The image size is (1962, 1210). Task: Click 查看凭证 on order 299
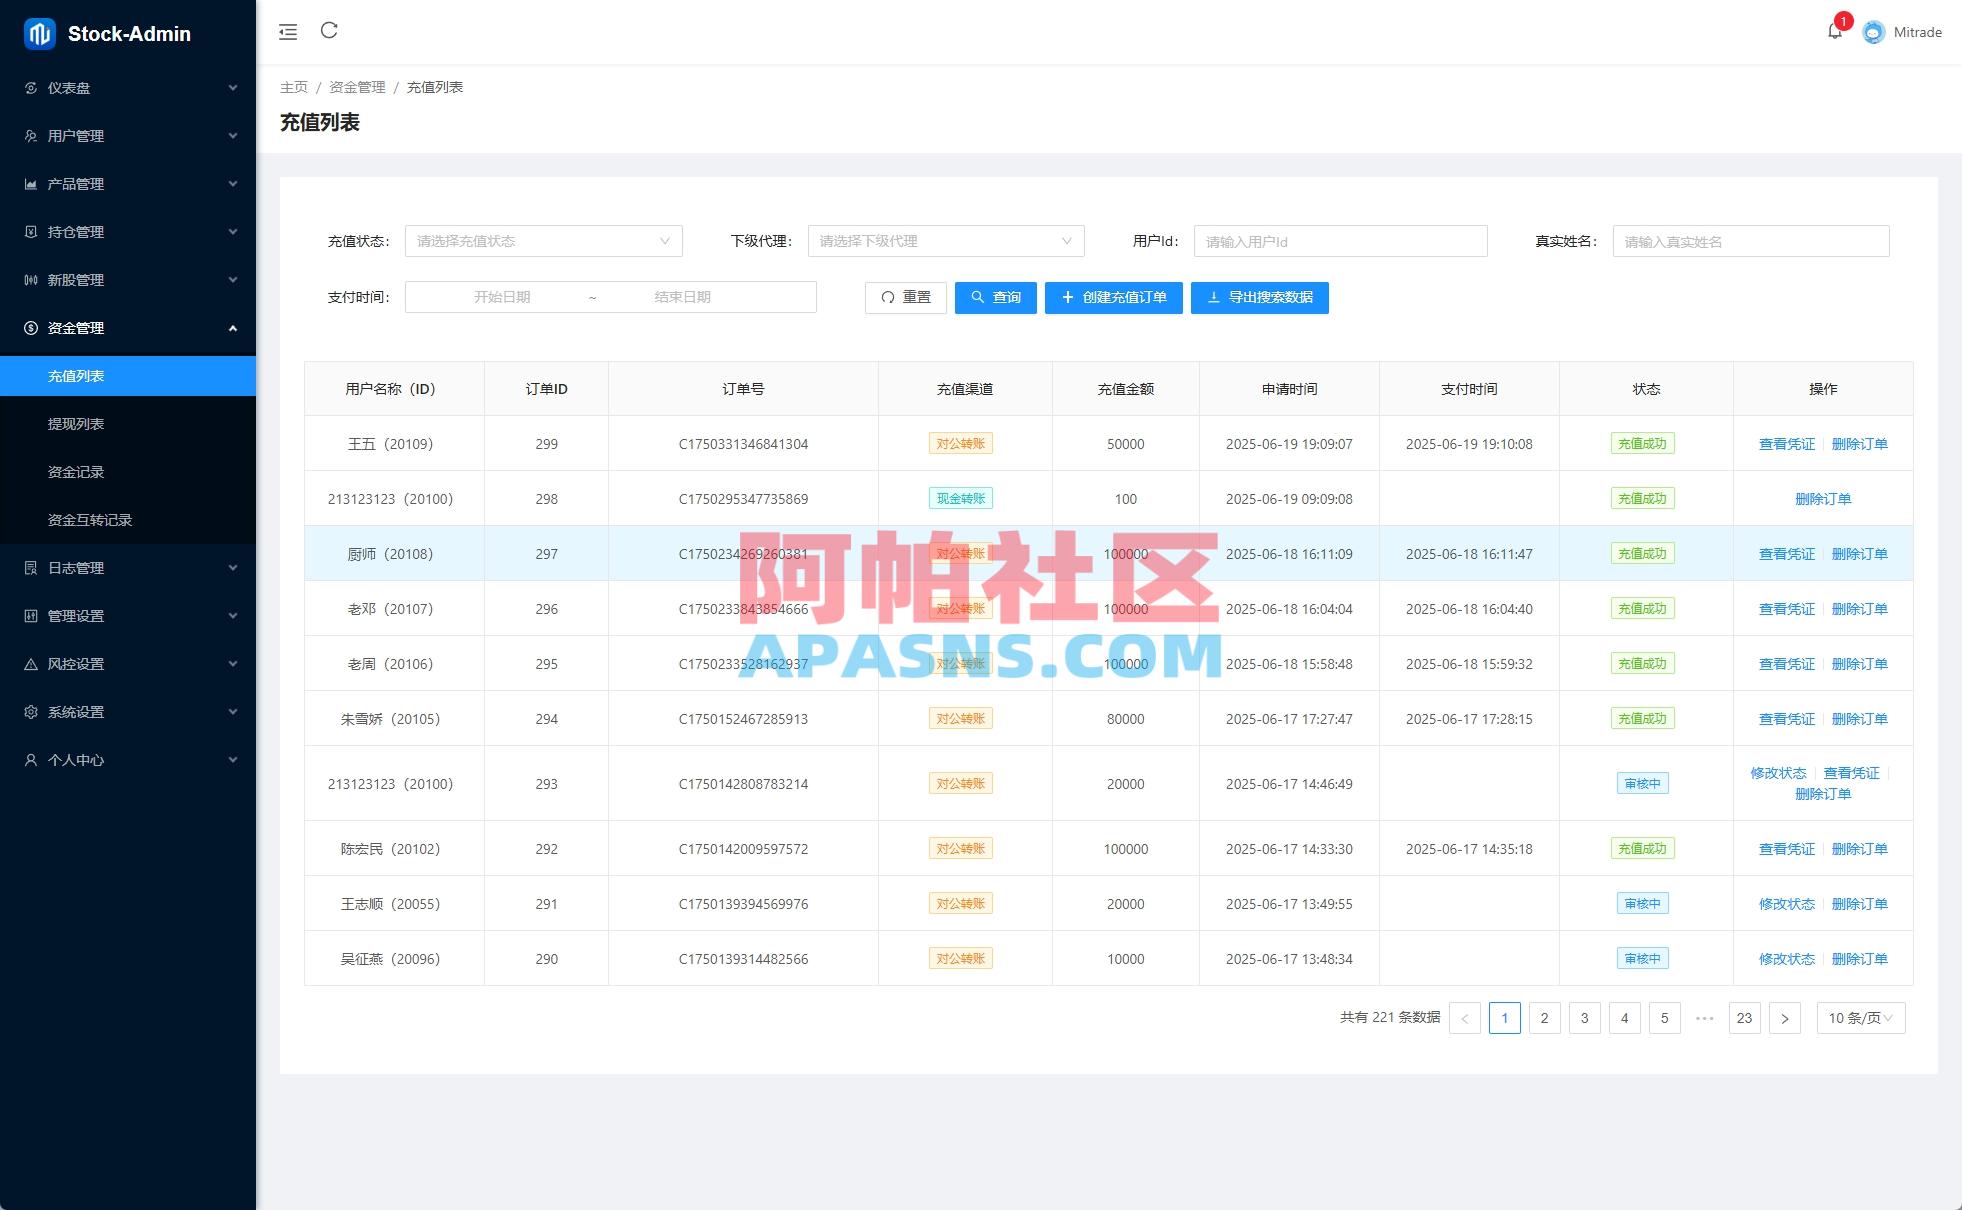(1785, 443)
